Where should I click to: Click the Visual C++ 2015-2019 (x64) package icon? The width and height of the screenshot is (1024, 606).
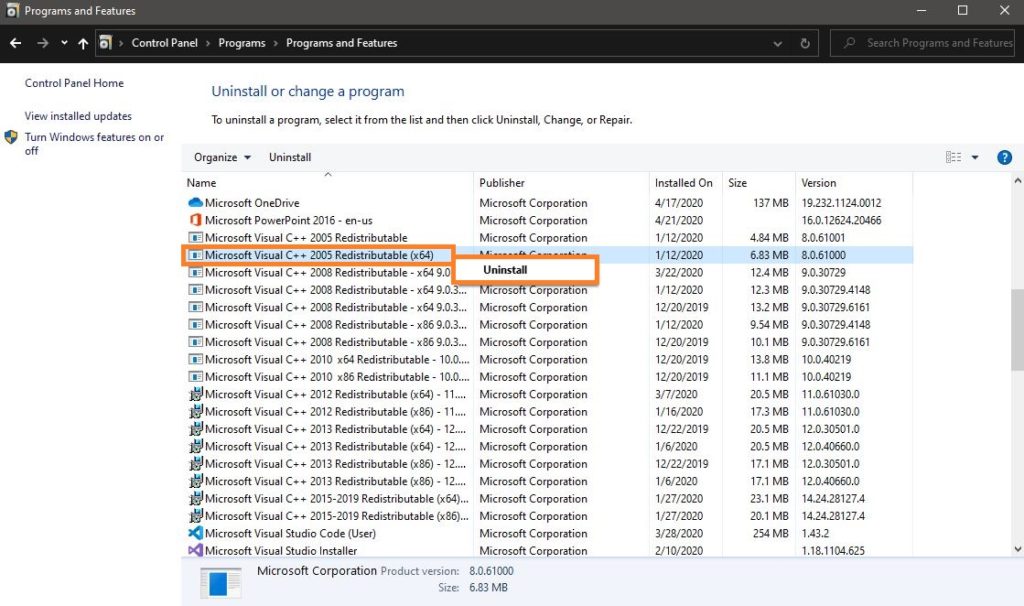click(195, 498)
